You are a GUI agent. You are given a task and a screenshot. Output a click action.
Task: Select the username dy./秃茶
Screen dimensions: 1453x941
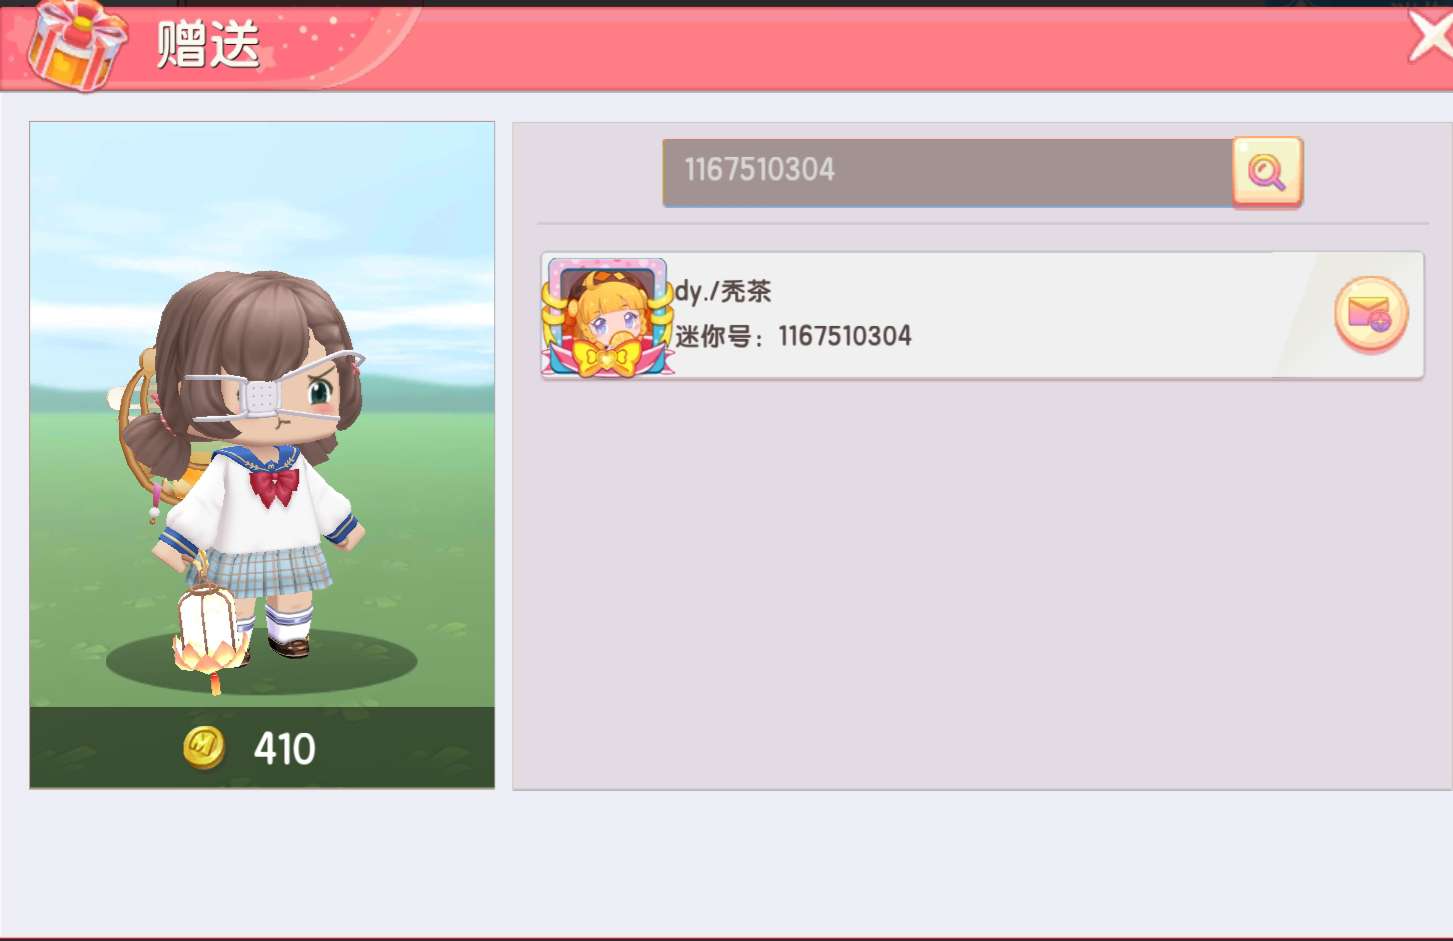723,291
